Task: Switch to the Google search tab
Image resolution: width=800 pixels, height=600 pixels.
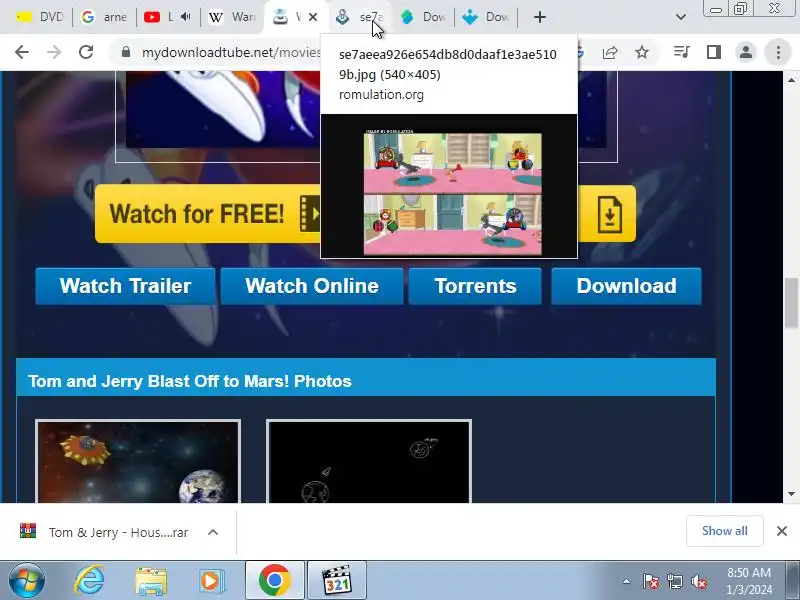Action: [105, 17]
